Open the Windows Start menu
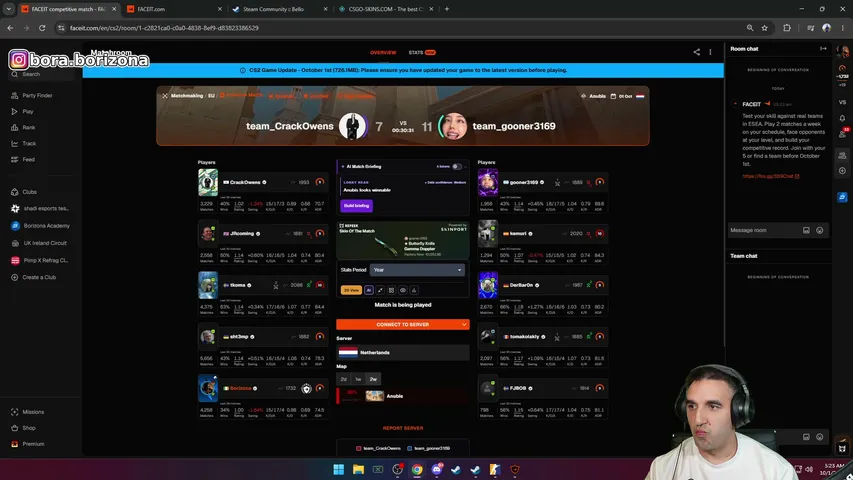Image resolution: width=853 pixels, height=480 pixels. (338, 469)
